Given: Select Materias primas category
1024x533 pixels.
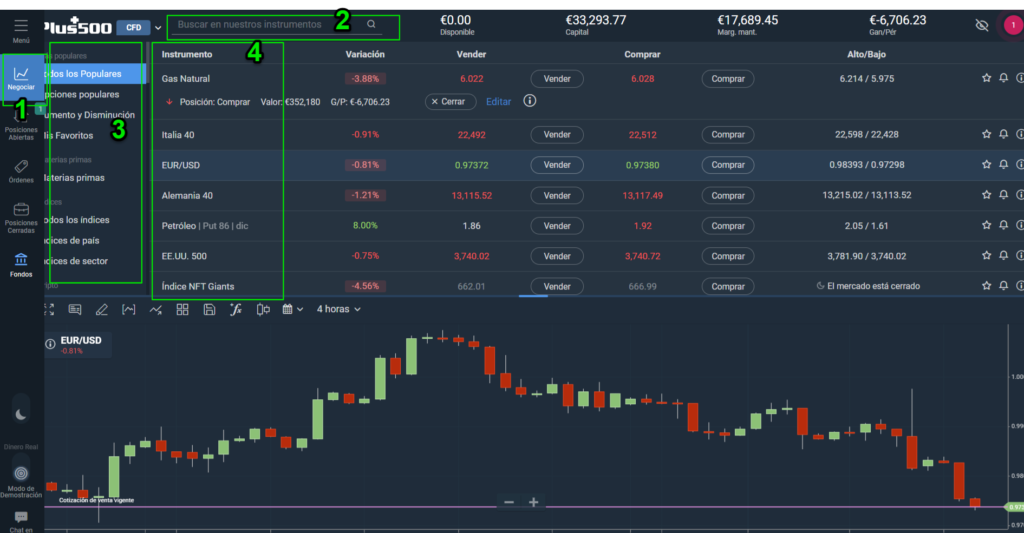Looking at the screenshot, I should pos(74,178).
